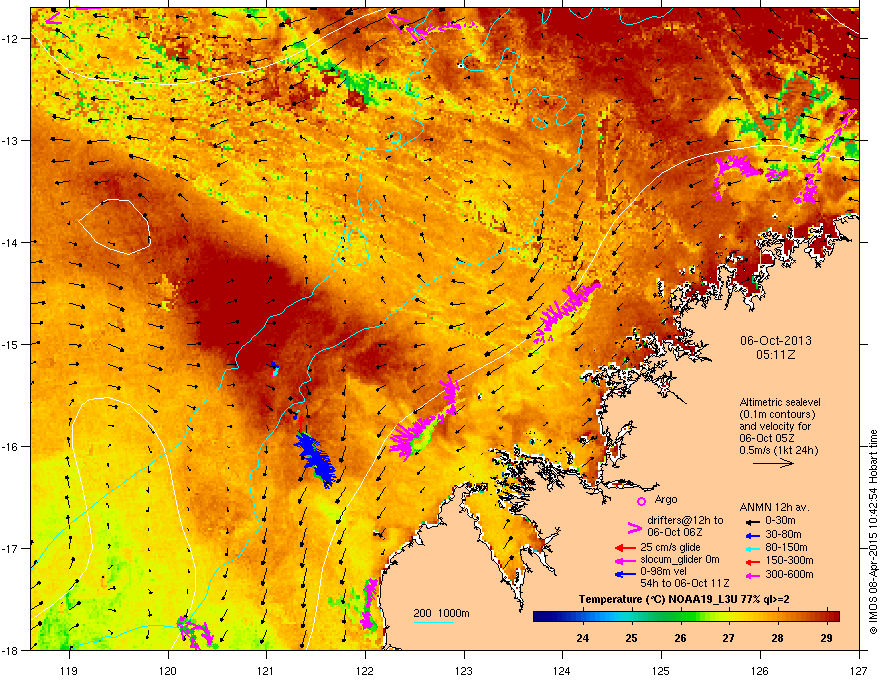Click the 'drifters@12h to' legend label

(x=685, y=521)
